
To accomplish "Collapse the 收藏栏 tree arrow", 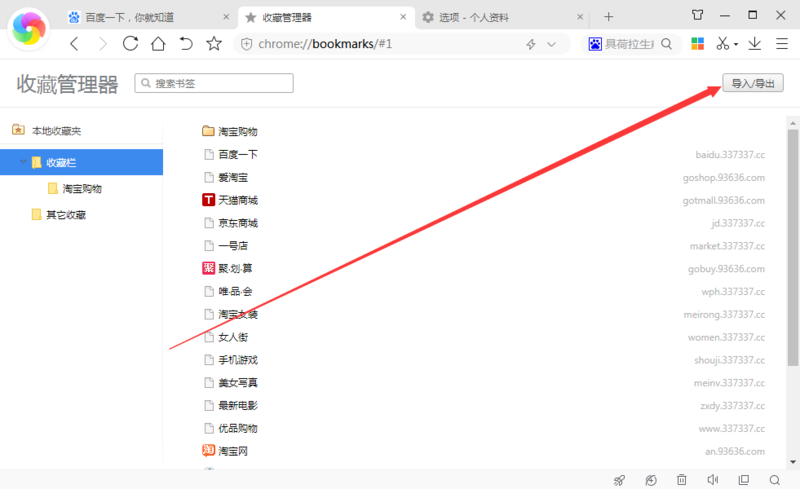I will point(23,162).
